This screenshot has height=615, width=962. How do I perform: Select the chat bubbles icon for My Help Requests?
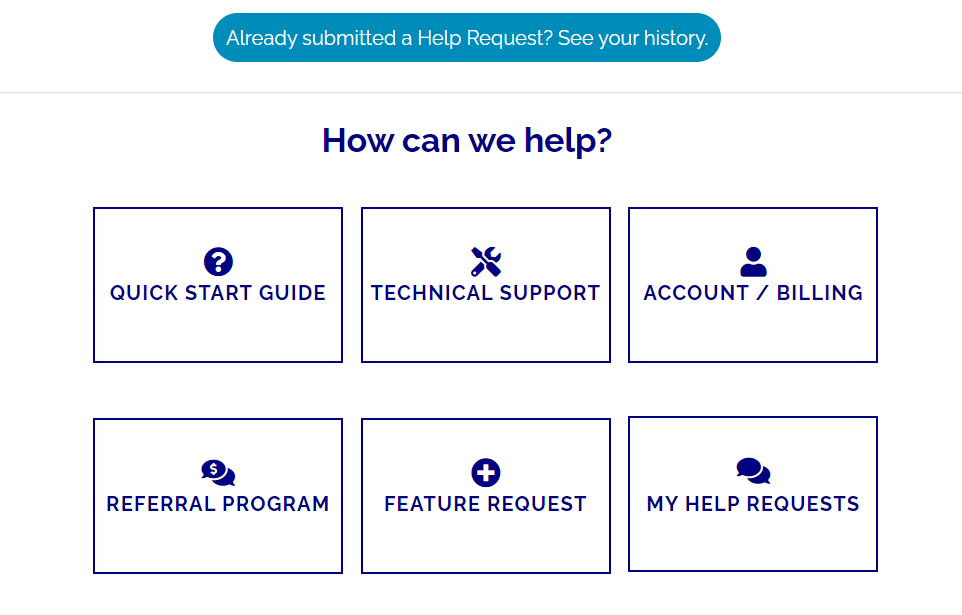point(753,471)
